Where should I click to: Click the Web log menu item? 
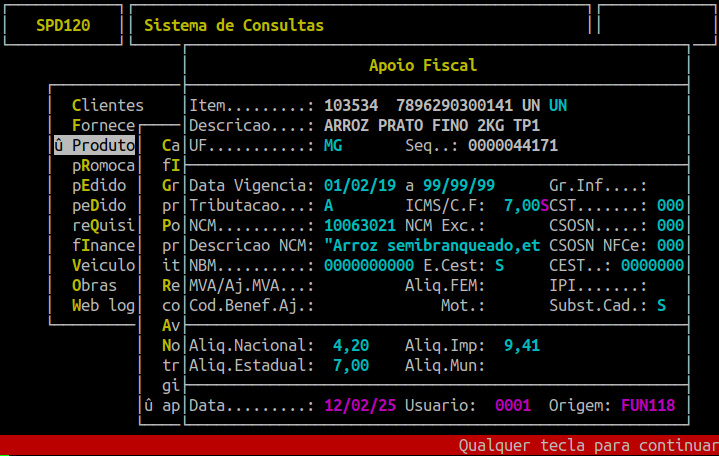coord(103,306)
